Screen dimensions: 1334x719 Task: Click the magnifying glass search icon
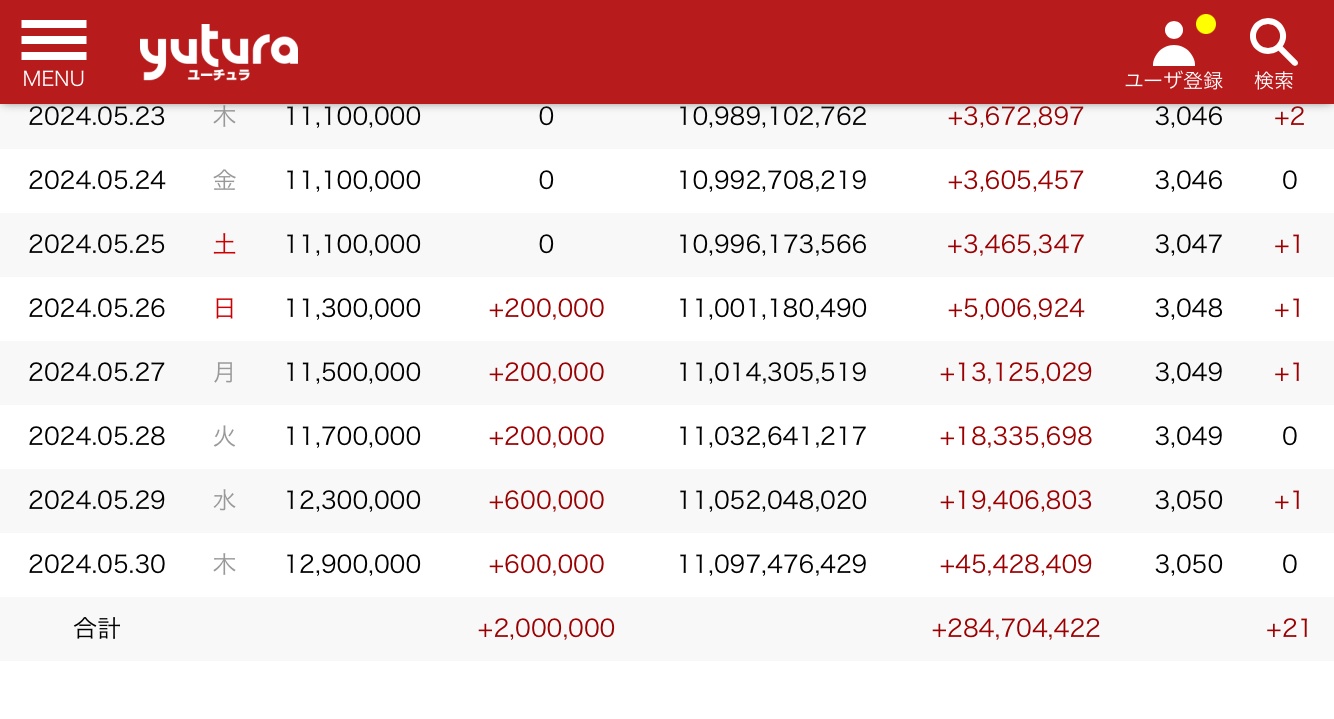(x=1273, y=43)
